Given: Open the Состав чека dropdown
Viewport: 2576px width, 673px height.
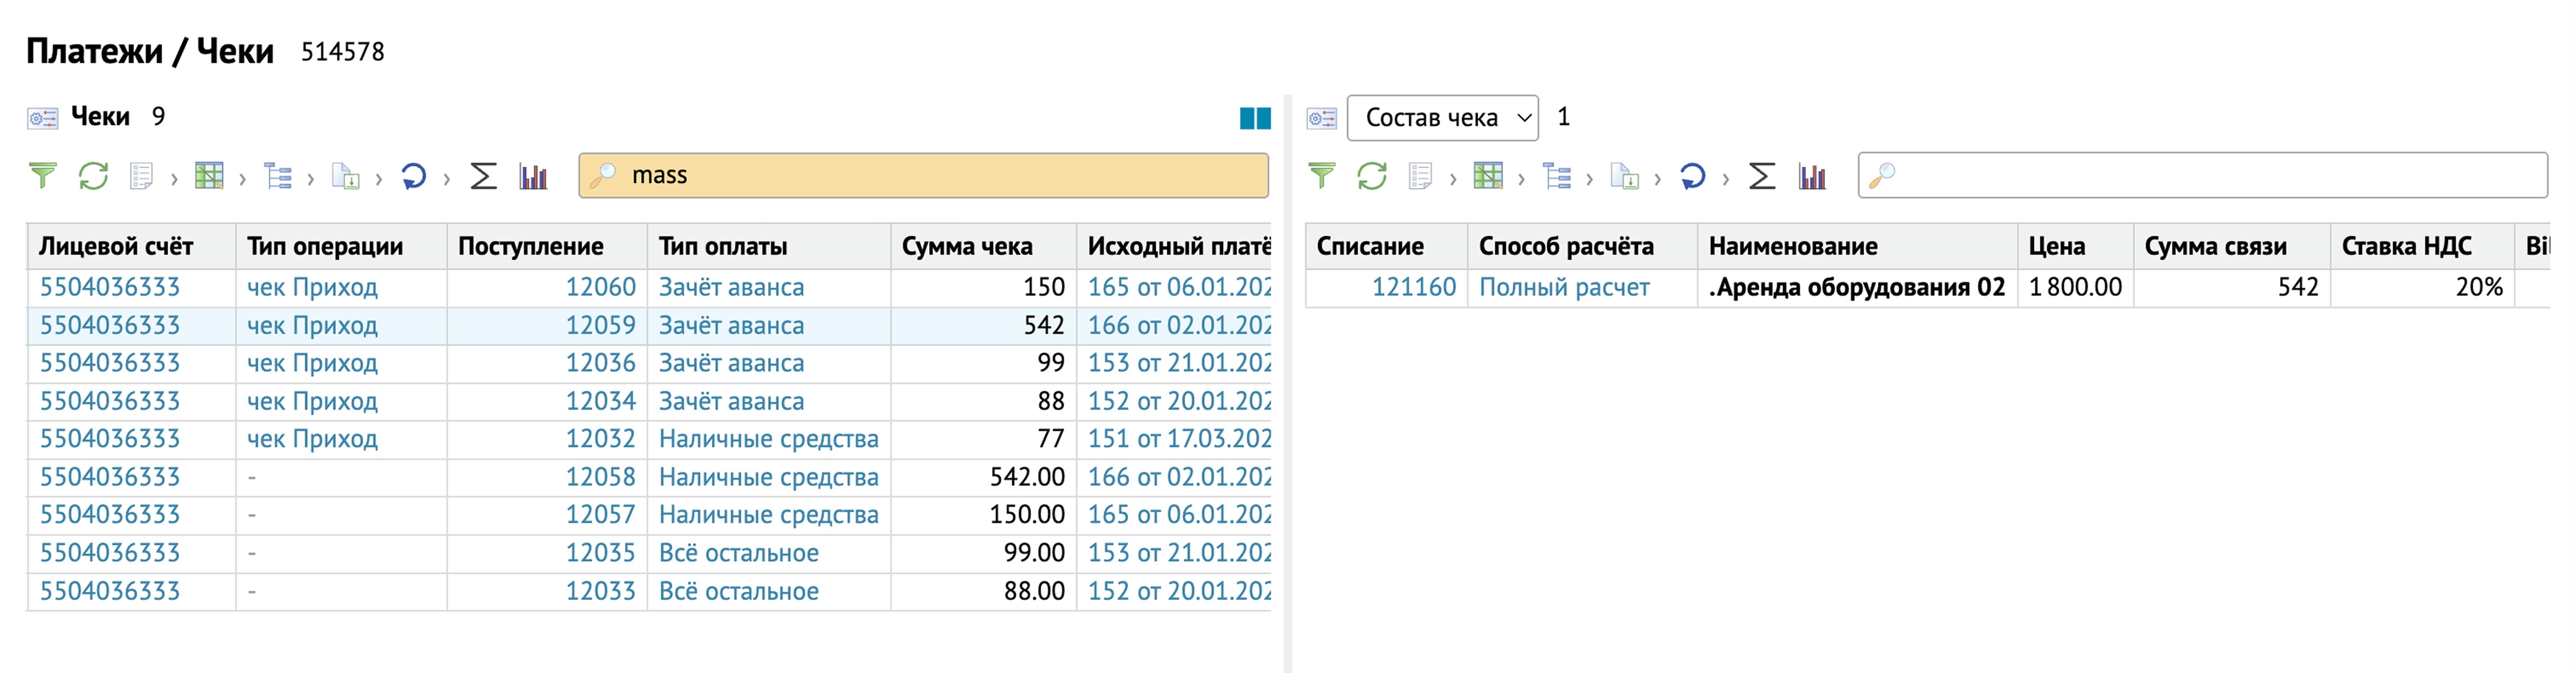Looking at the screenshot, I should [x=1442, y=118].
